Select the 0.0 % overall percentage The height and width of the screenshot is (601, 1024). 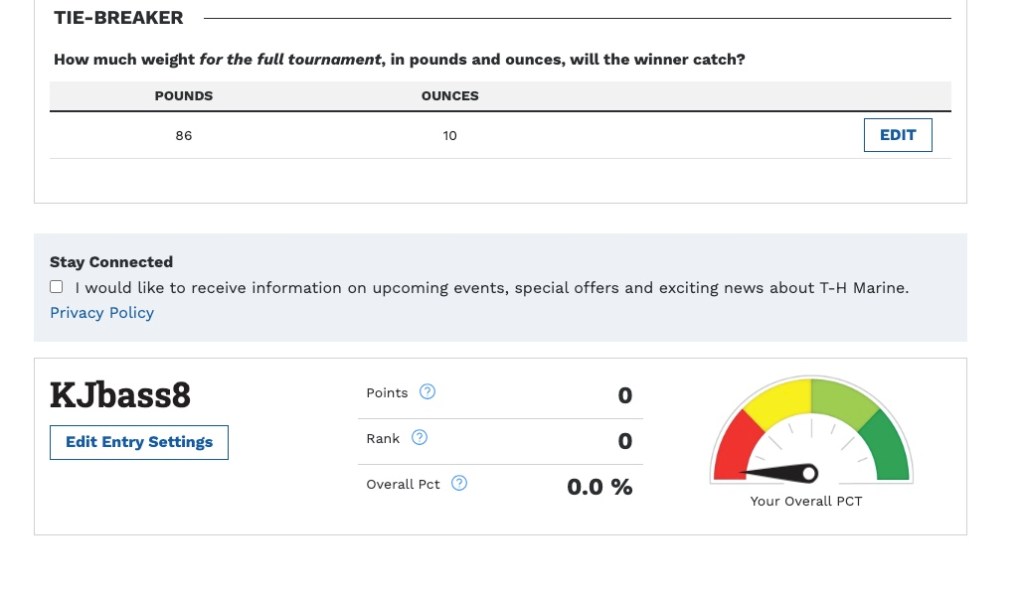point(599,487)
